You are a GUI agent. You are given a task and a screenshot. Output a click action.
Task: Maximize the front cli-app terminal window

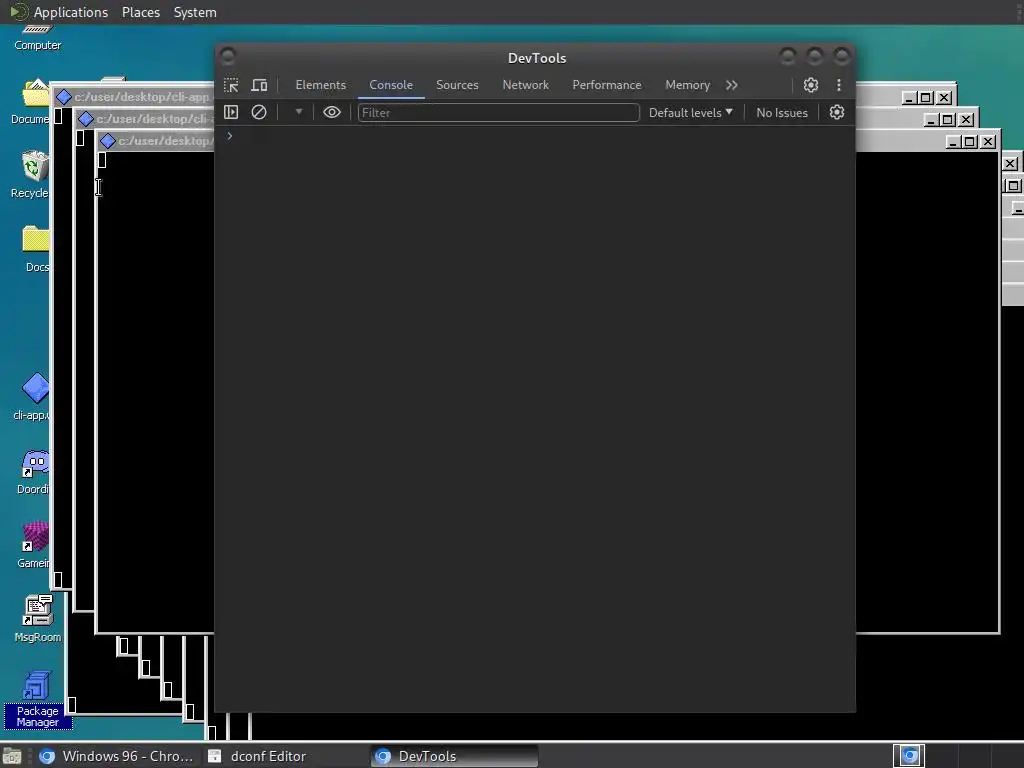(970, 142)
